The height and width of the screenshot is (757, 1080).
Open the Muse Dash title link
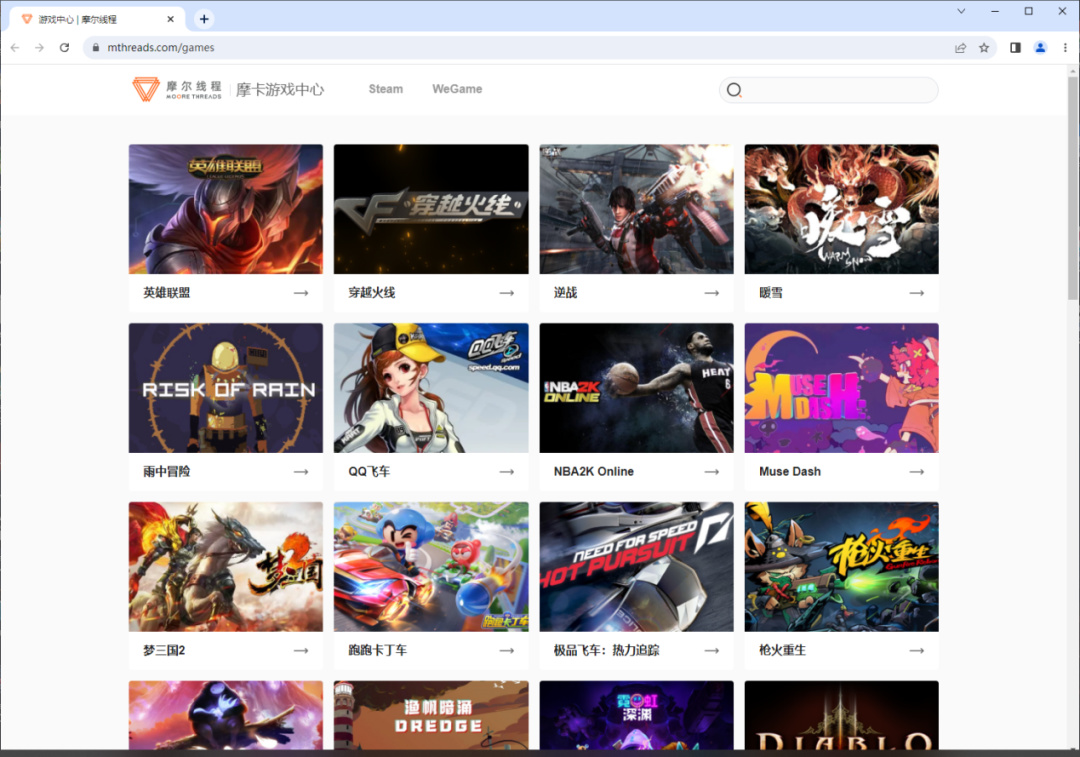[x=790, y=472]
